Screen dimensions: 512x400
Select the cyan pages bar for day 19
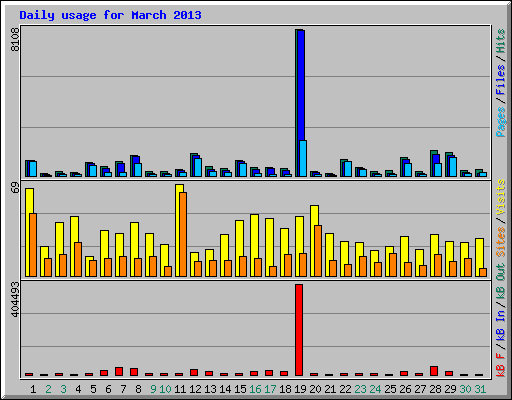pos(303,158)
